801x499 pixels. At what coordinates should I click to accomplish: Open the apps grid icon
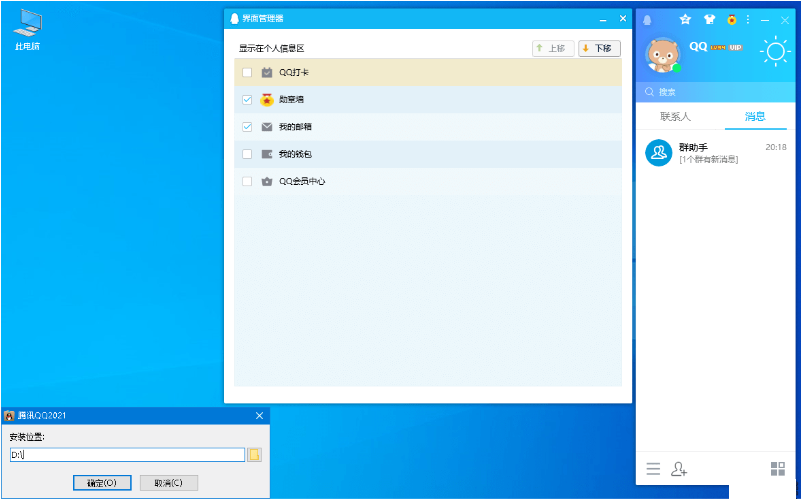[x=778, y=468]
